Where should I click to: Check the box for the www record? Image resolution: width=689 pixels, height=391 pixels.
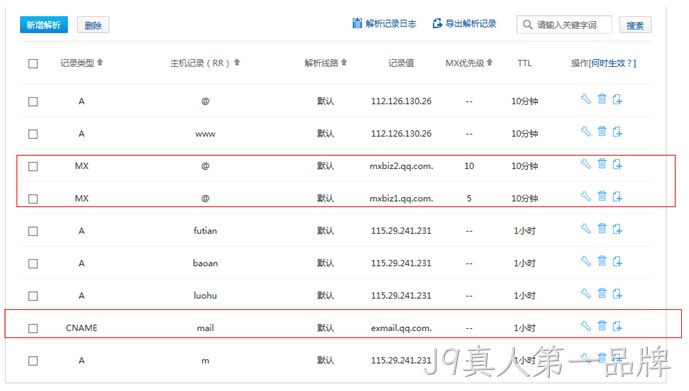(33, 134)
